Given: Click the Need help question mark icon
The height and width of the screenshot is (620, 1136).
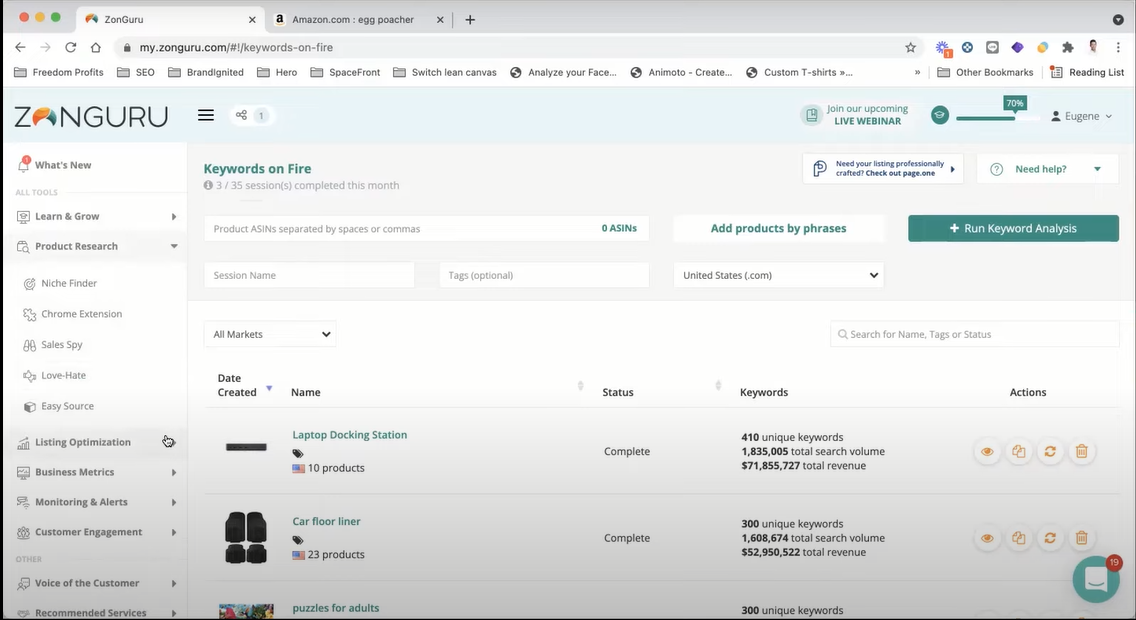Looking at the screenshot, I should coord(997,169).
